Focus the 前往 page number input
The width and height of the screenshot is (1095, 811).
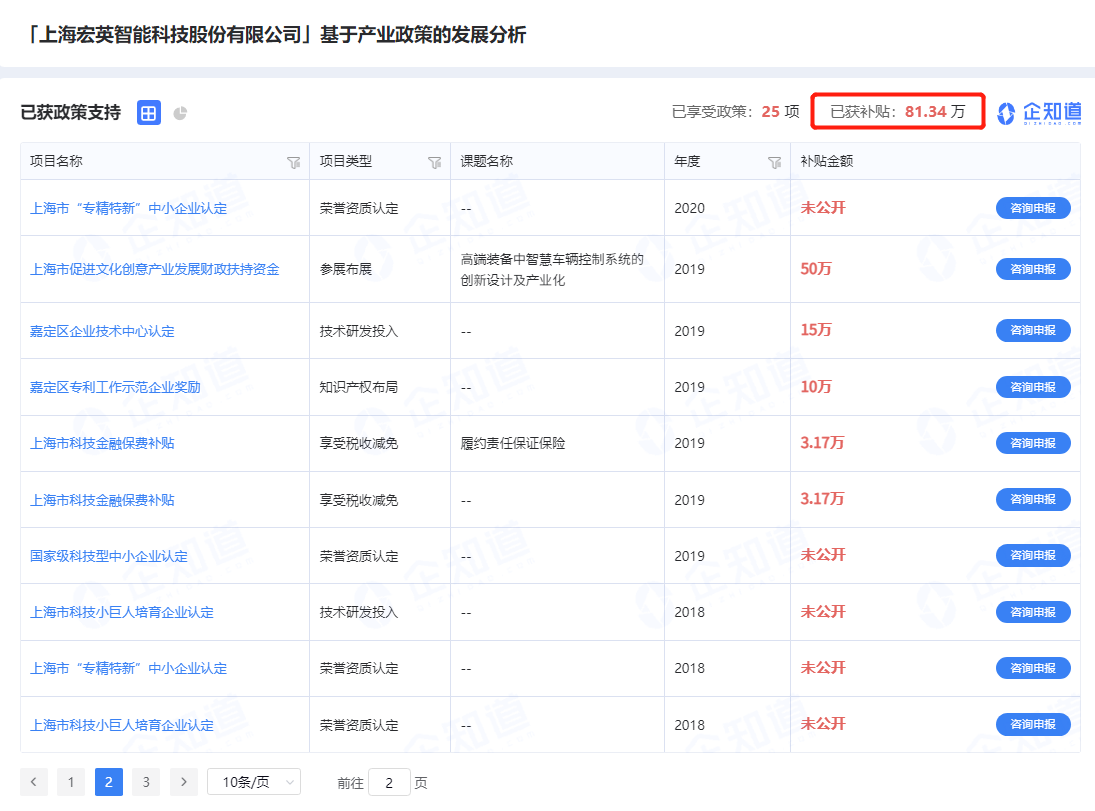pos(389,782)
